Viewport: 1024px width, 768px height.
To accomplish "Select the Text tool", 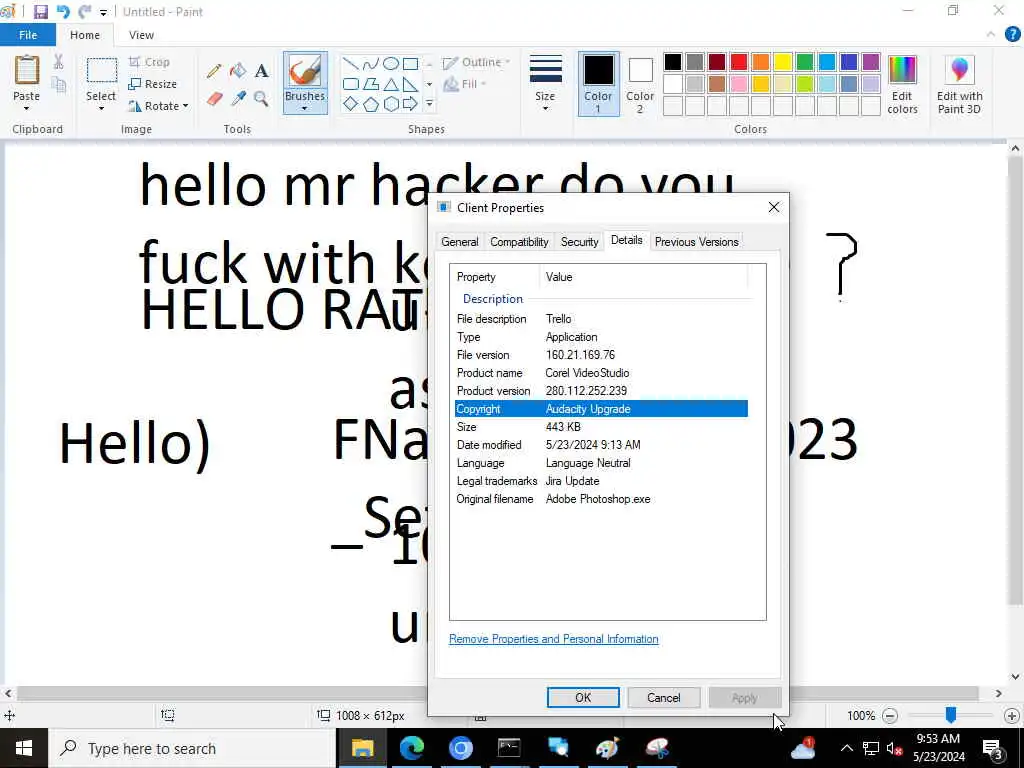I will click(x=262, y=71).
